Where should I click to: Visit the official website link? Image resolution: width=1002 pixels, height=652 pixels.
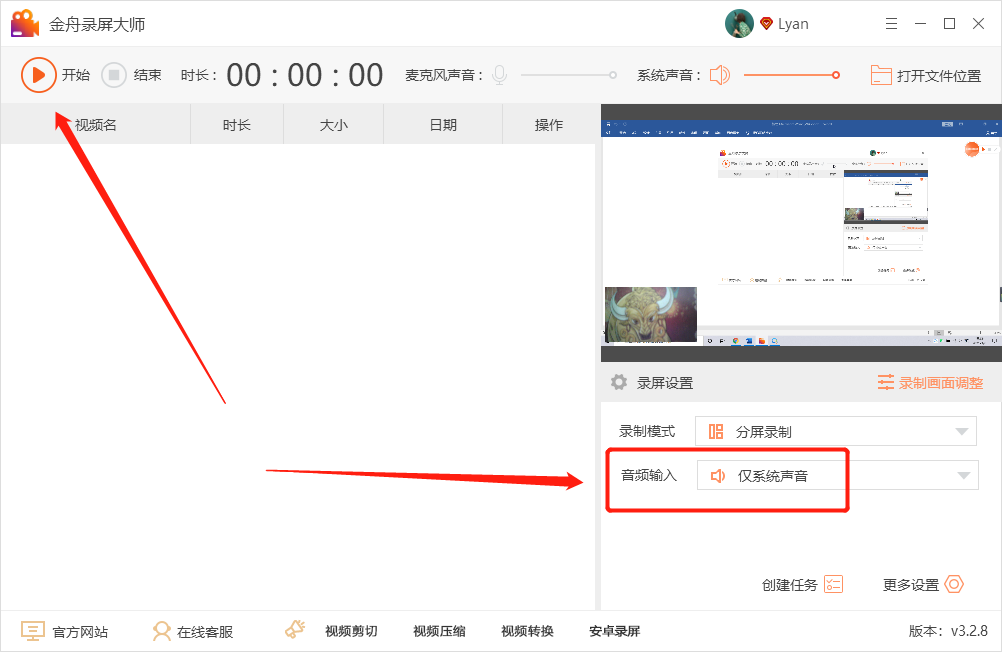pyautogui.click(x=66, y=631)
